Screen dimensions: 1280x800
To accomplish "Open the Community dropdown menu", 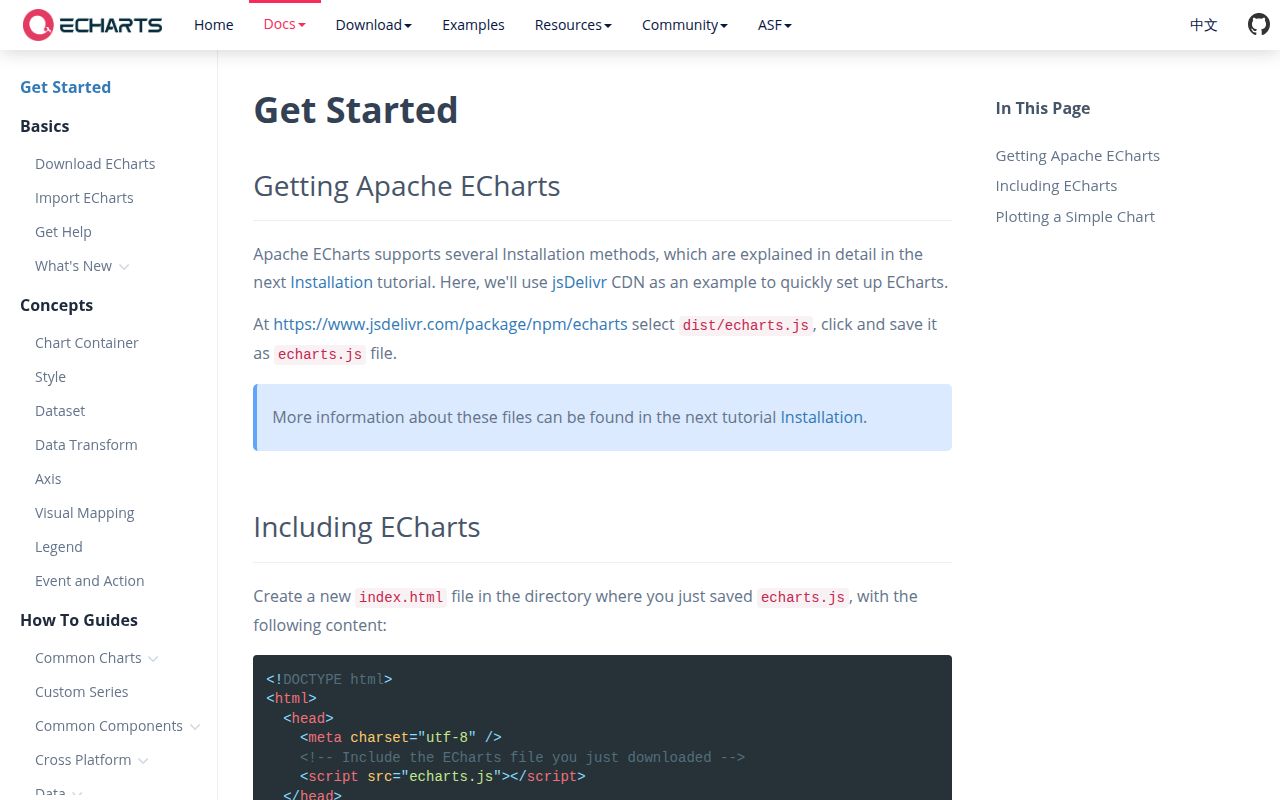I will [685, 25].
